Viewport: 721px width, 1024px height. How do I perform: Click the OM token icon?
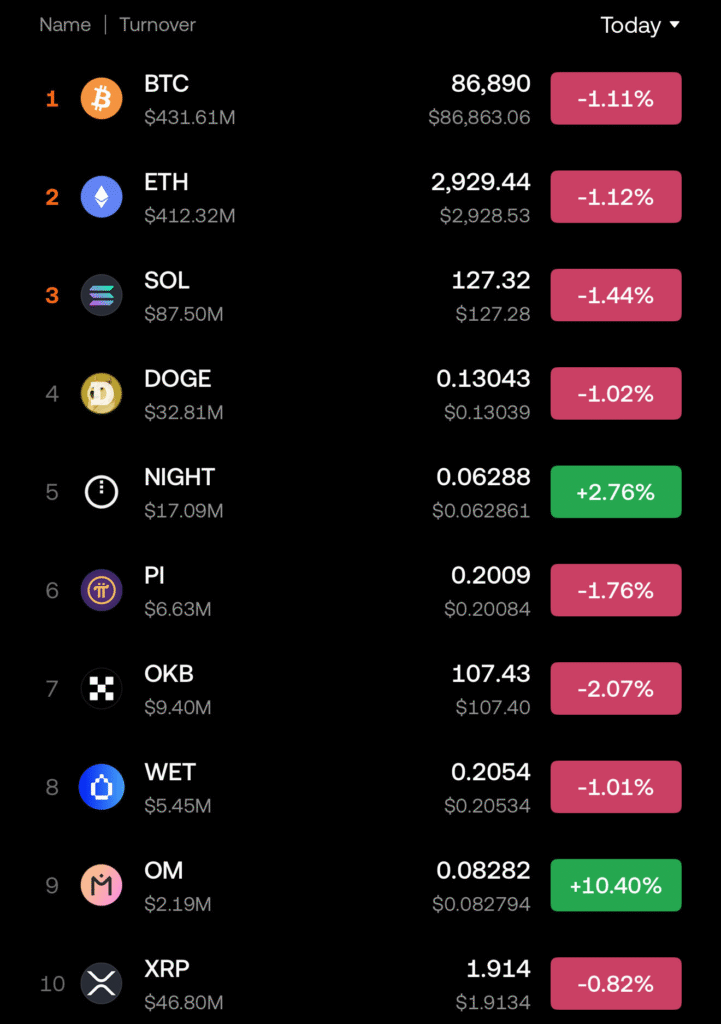(101, 884)
